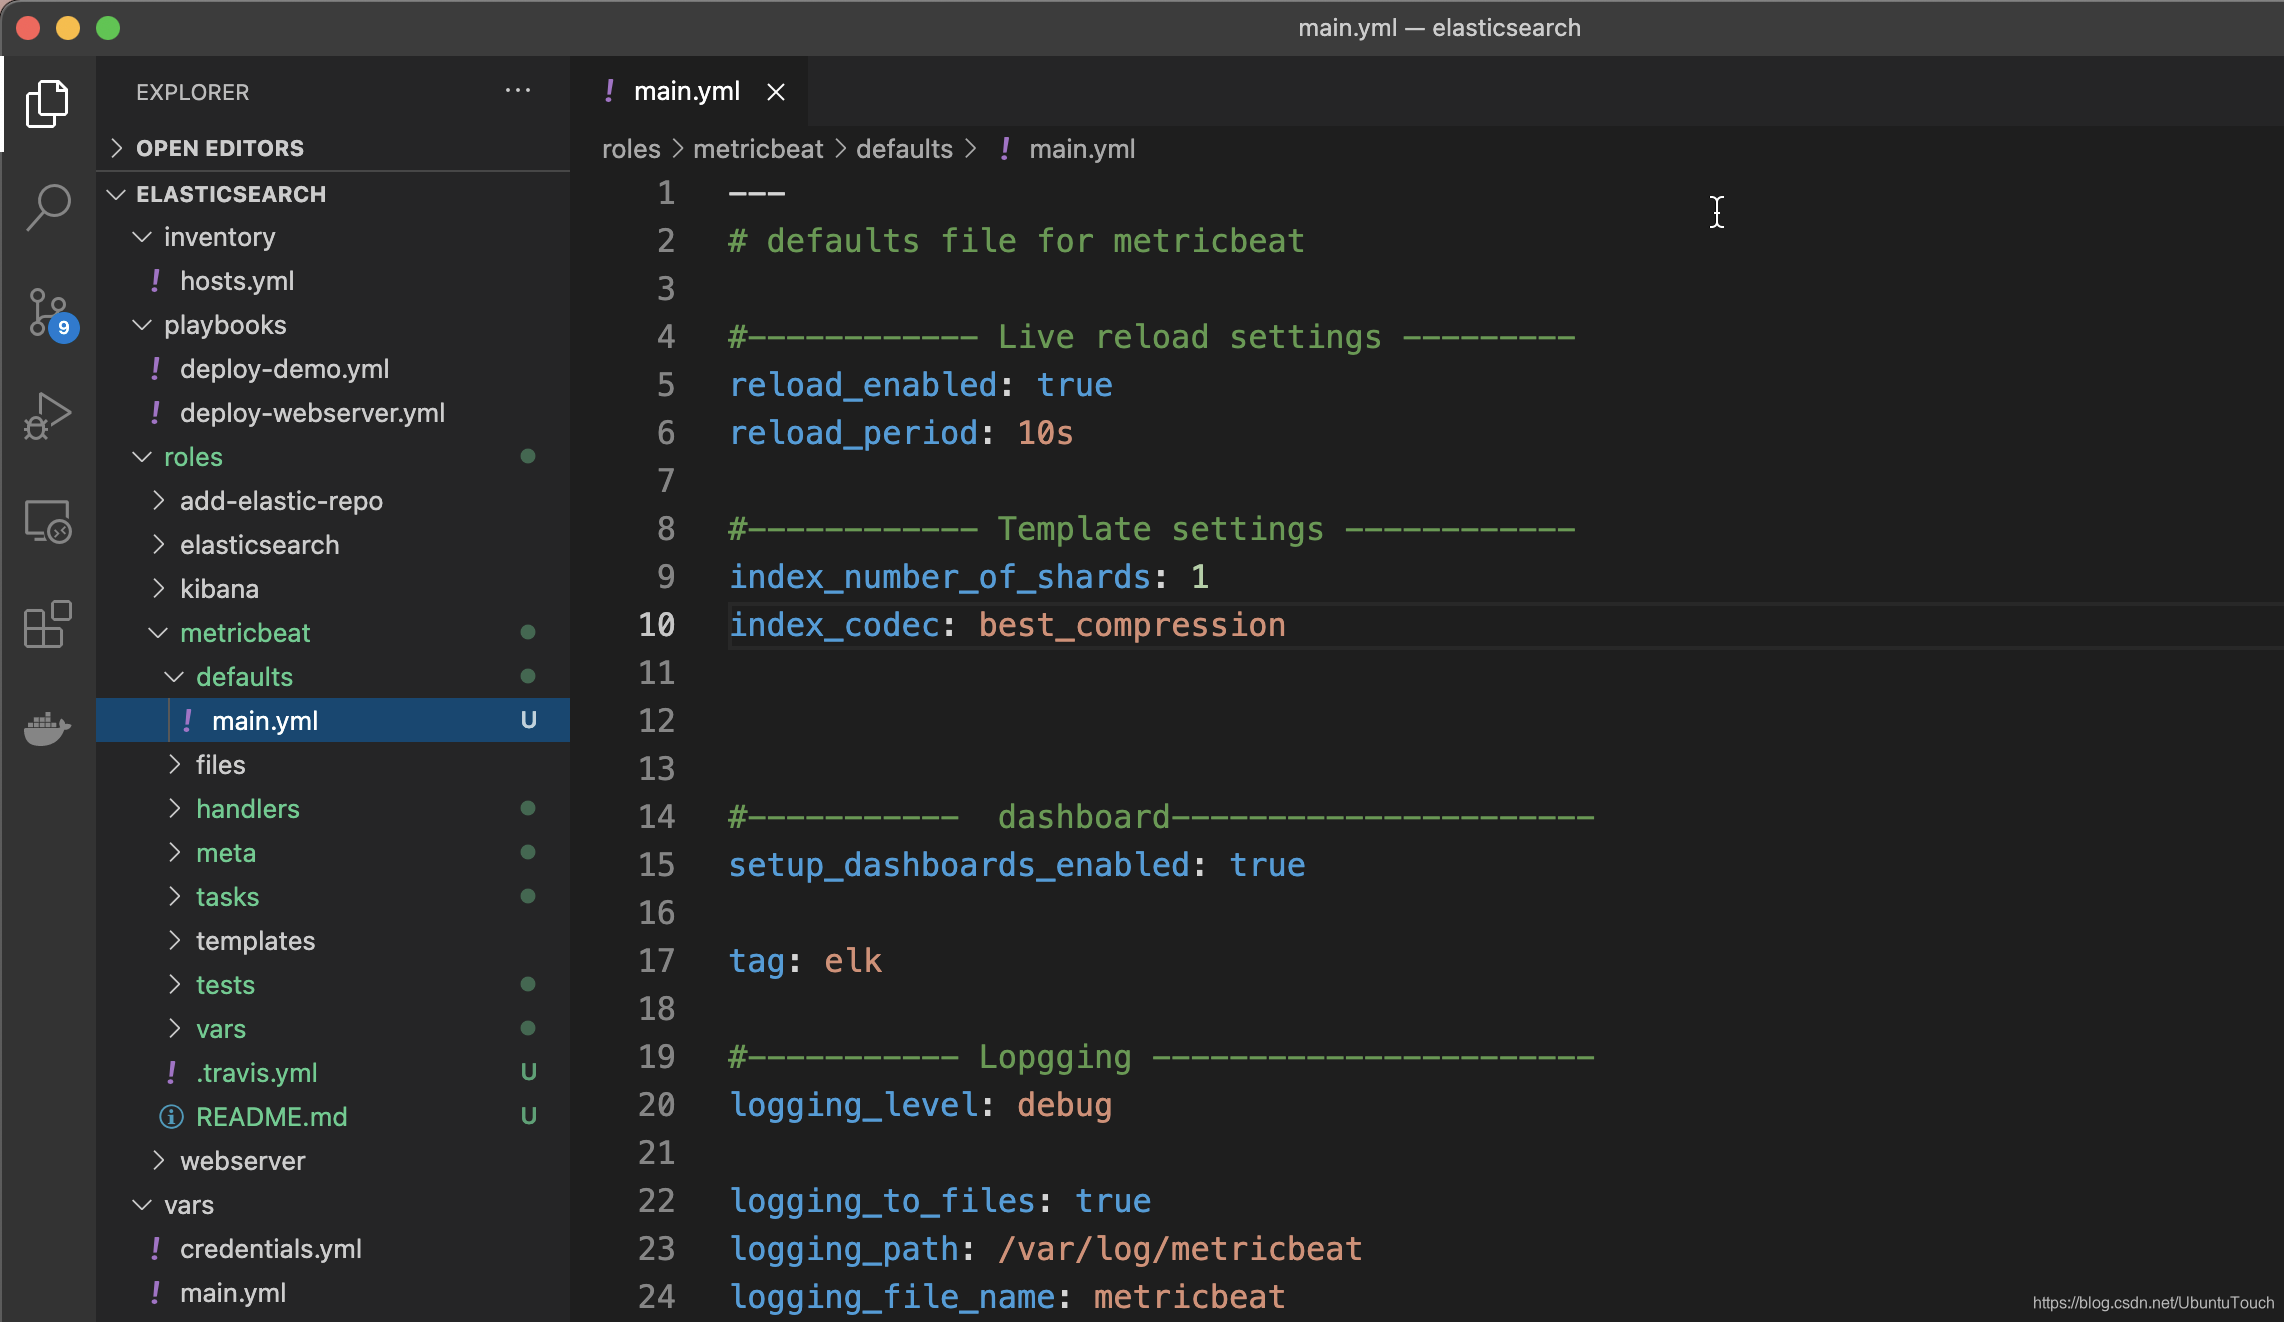
Task: Click the README.md info icon
Action: (x=170, y=1117)
